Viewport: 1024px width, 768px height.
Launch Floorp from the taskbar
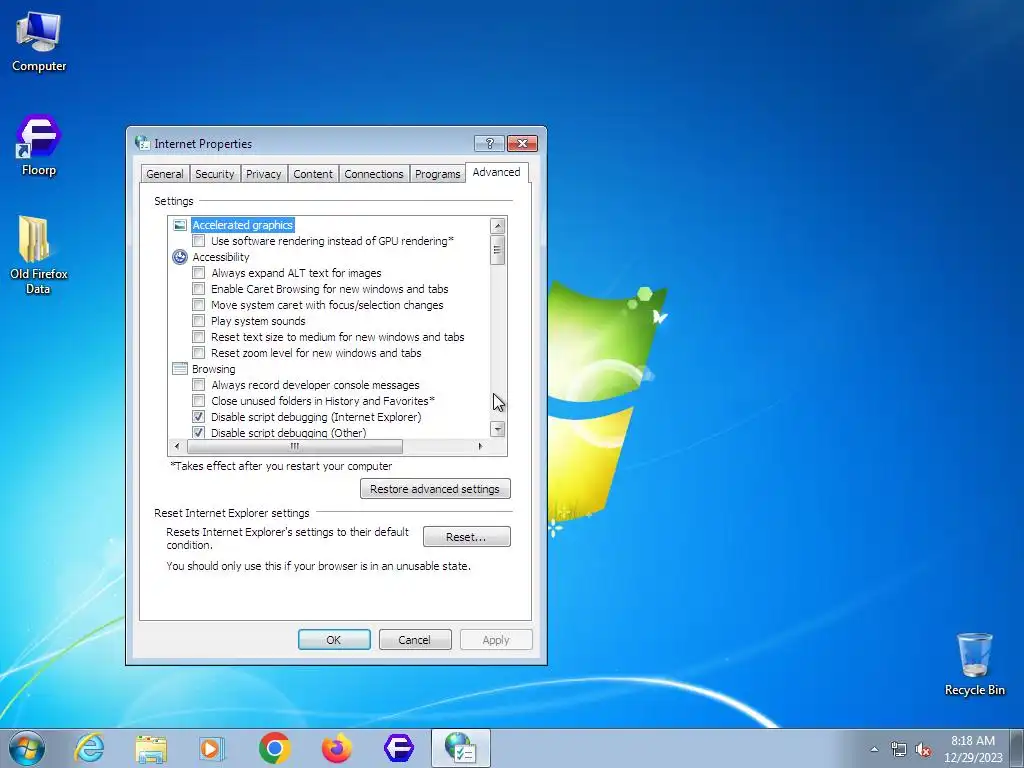tap(398, 748)
